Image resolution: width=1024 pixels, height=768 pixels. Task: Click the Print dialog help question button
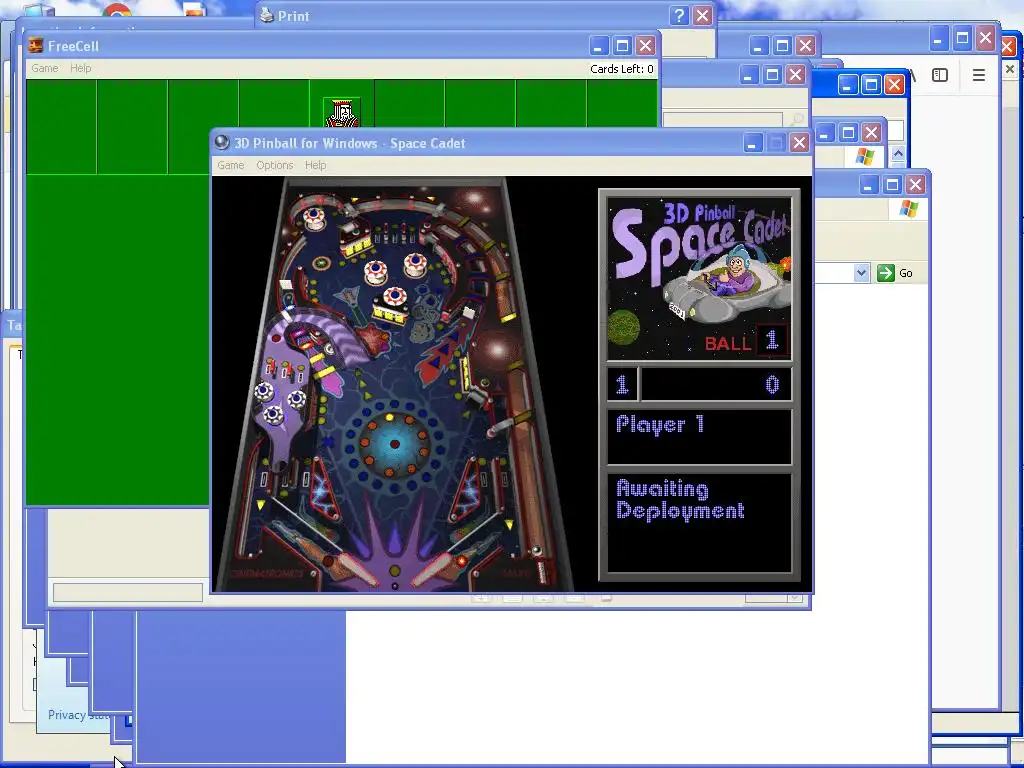[x=679, y=16]
